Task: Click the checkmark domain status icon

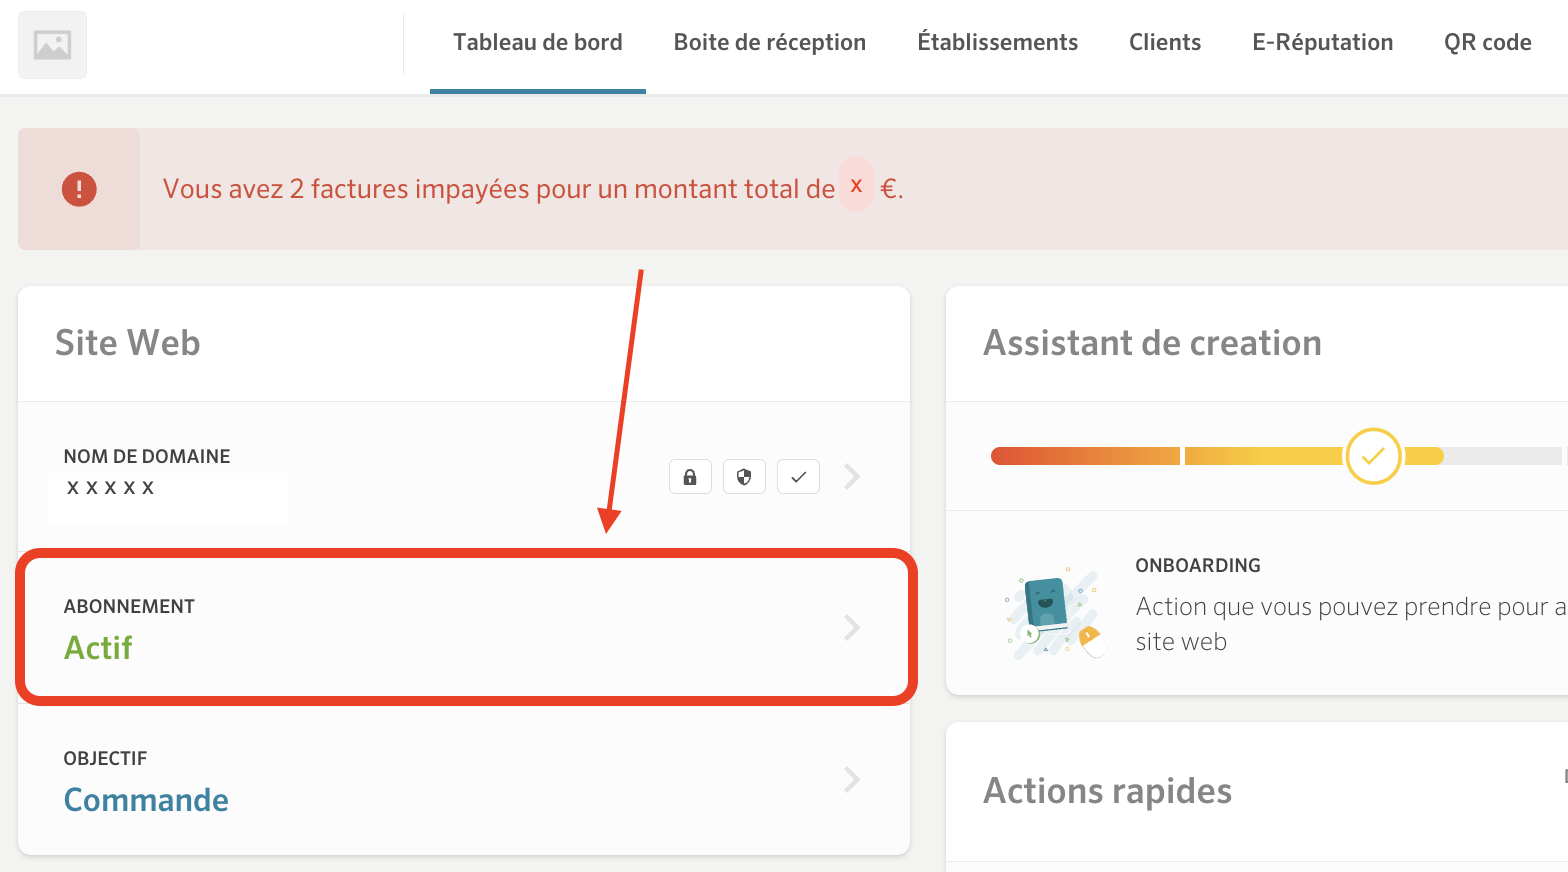Action: coord(798,477)
